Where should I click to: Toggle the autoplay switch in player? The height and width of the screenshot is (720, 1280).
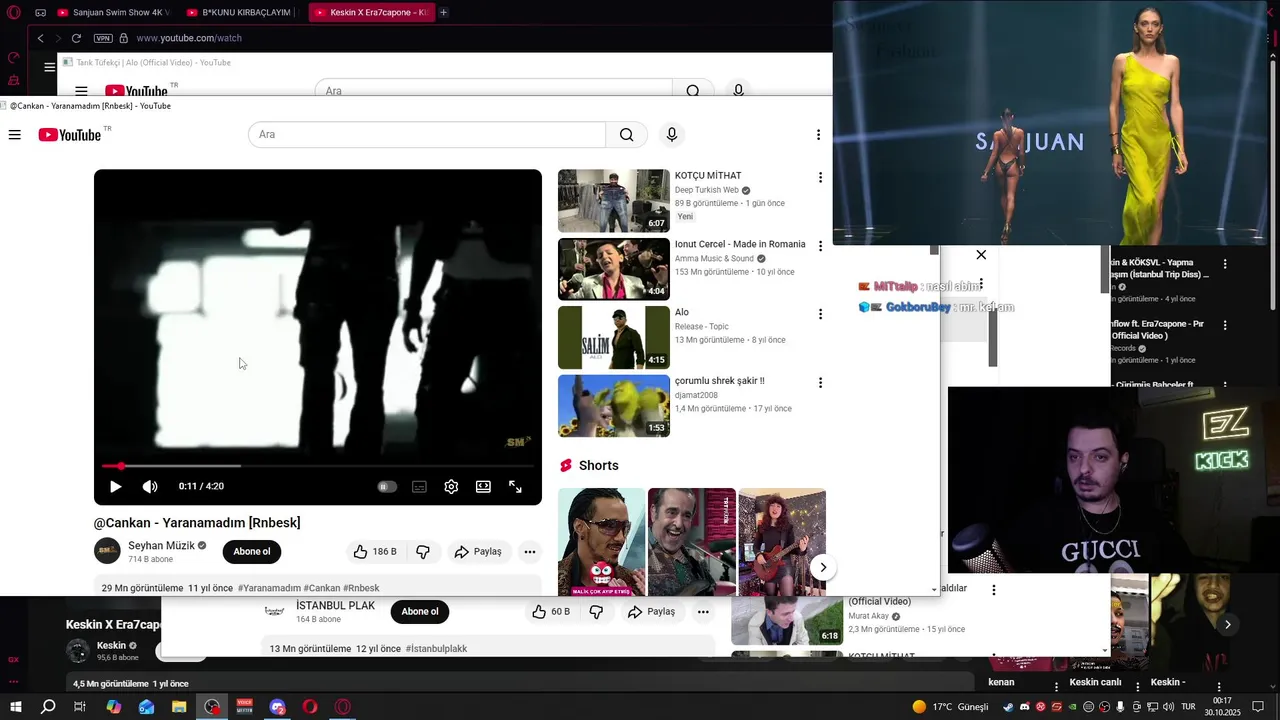(x=387, y=487)
